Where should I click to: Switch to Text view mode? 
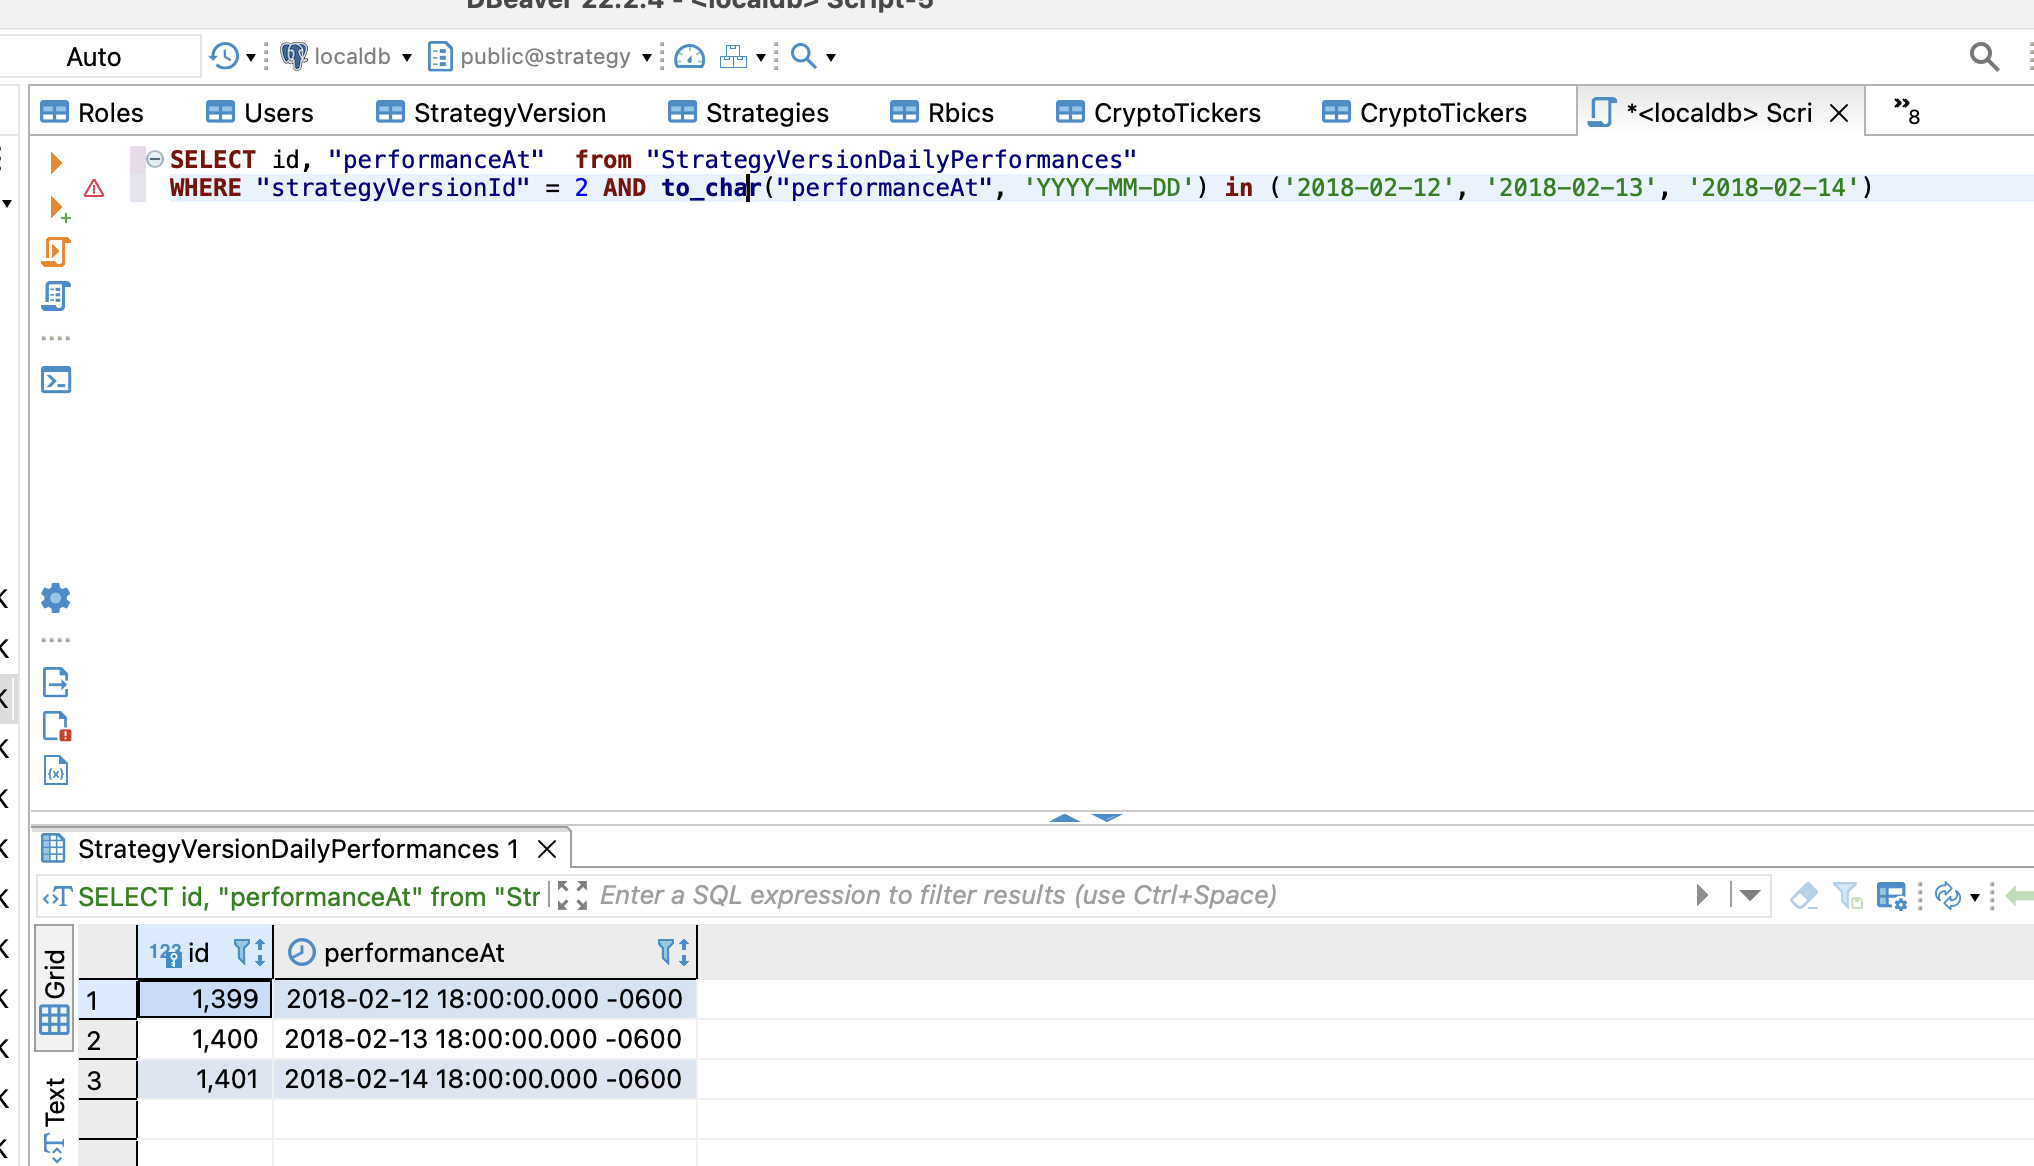tap(54, 1118)
